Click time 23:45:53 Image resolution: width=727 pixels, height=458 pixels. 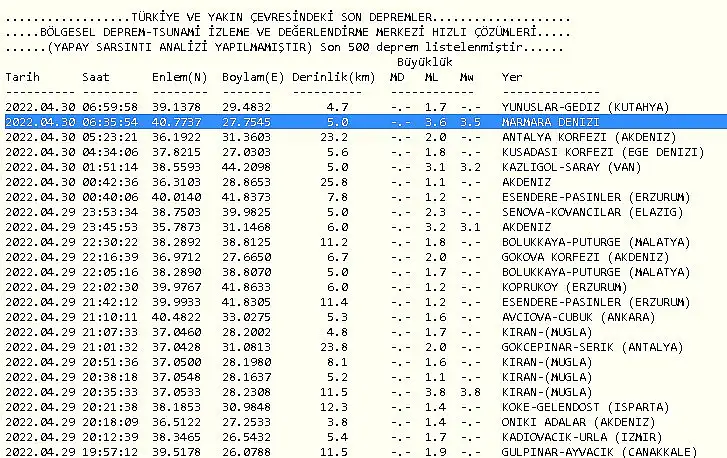point(110,227)
